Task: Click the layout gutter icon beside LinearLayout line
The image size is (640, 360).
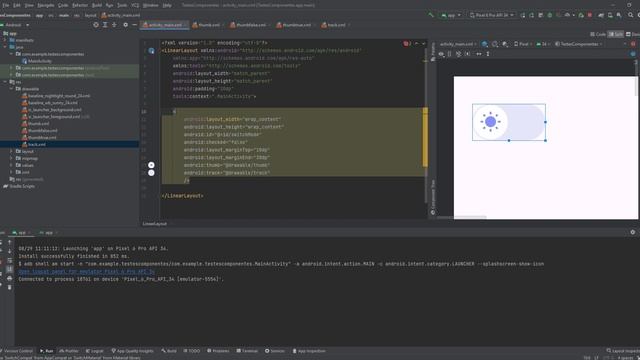Action: (151, 51)
